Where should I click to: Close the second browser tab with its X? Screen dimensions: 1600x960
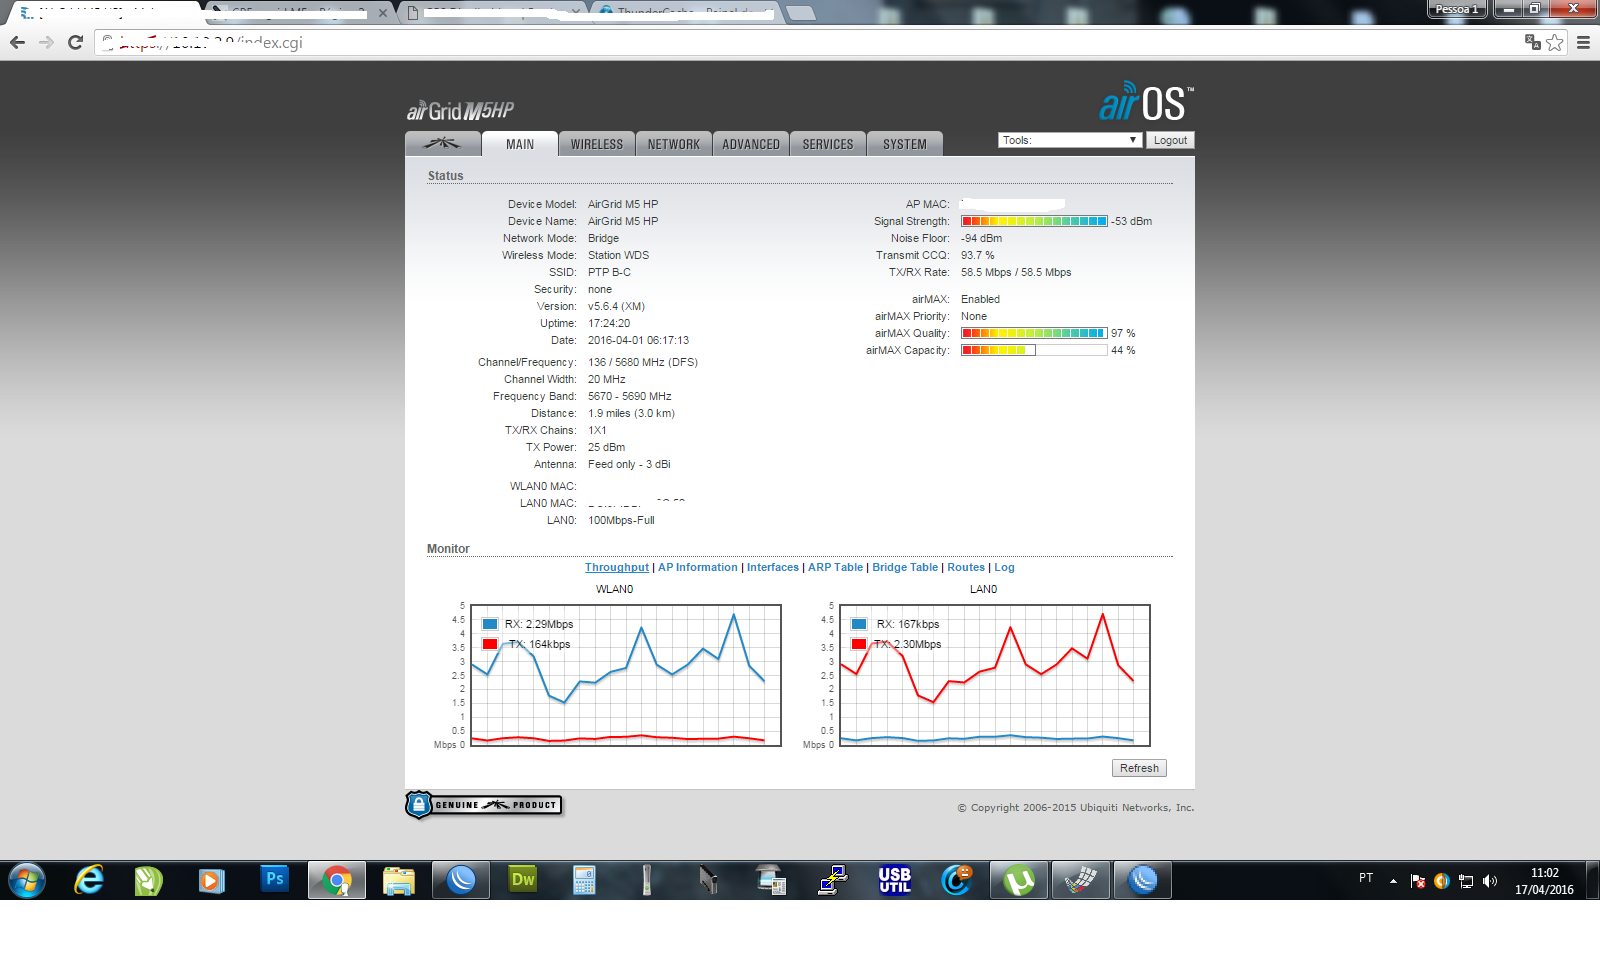pyautogui.click(x=382, y=13)
